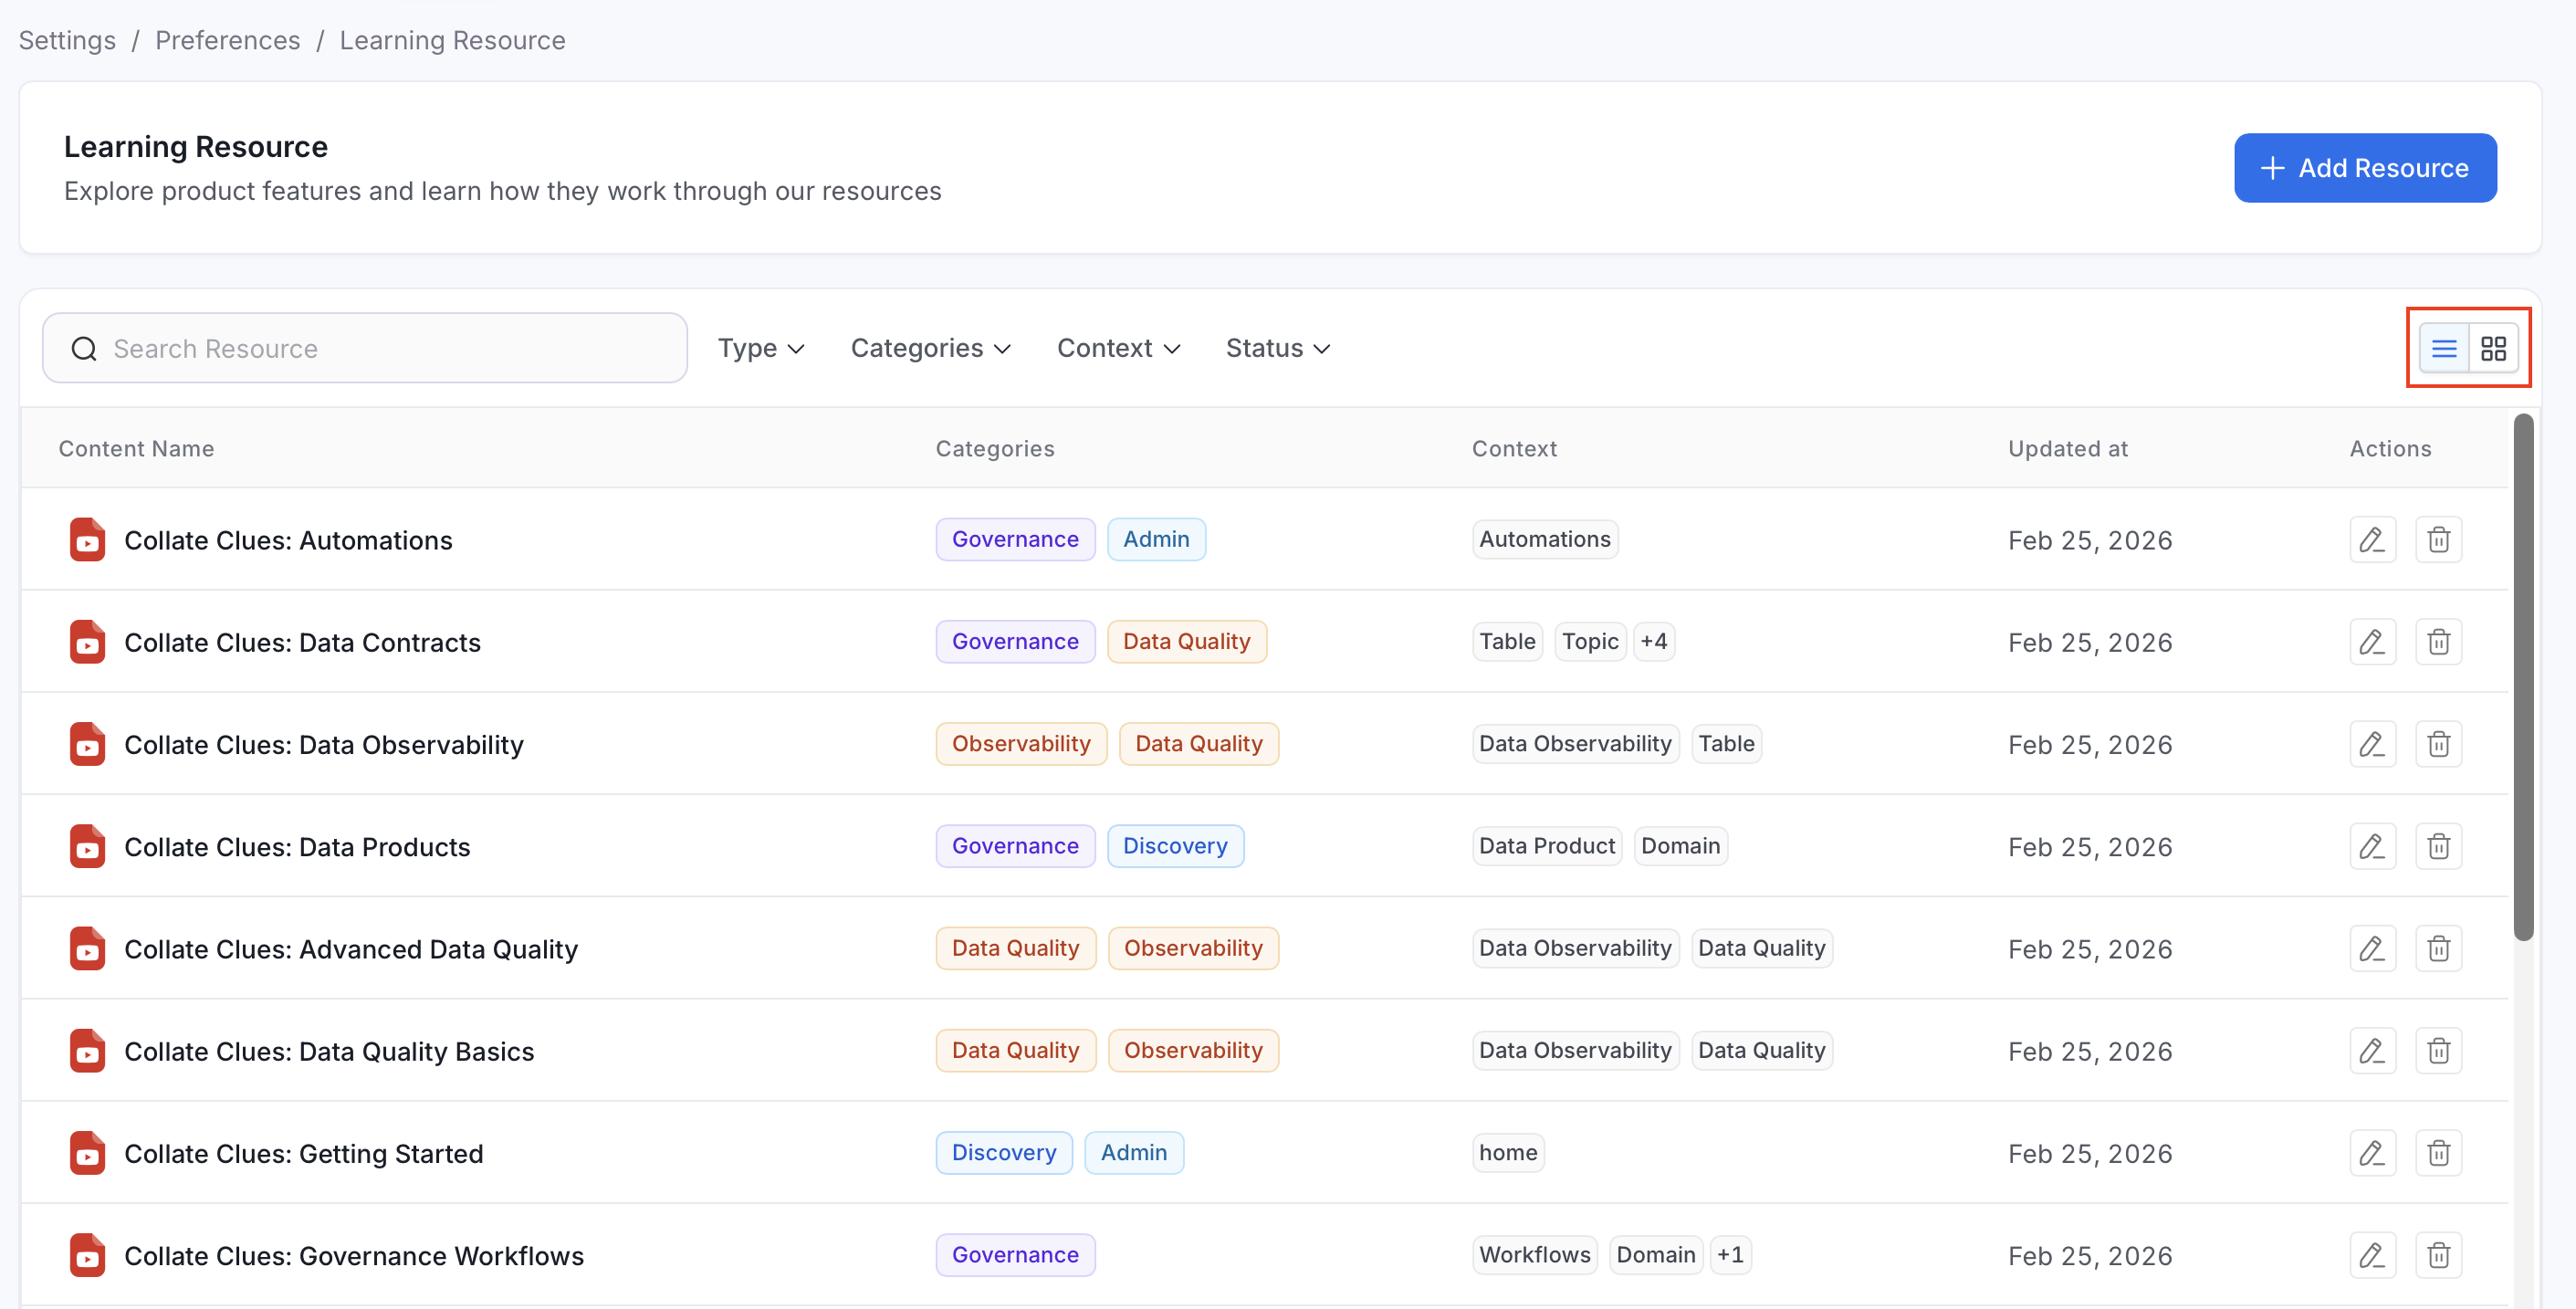Show the +4 more contexts for Data Contracts

(1654, 642)
